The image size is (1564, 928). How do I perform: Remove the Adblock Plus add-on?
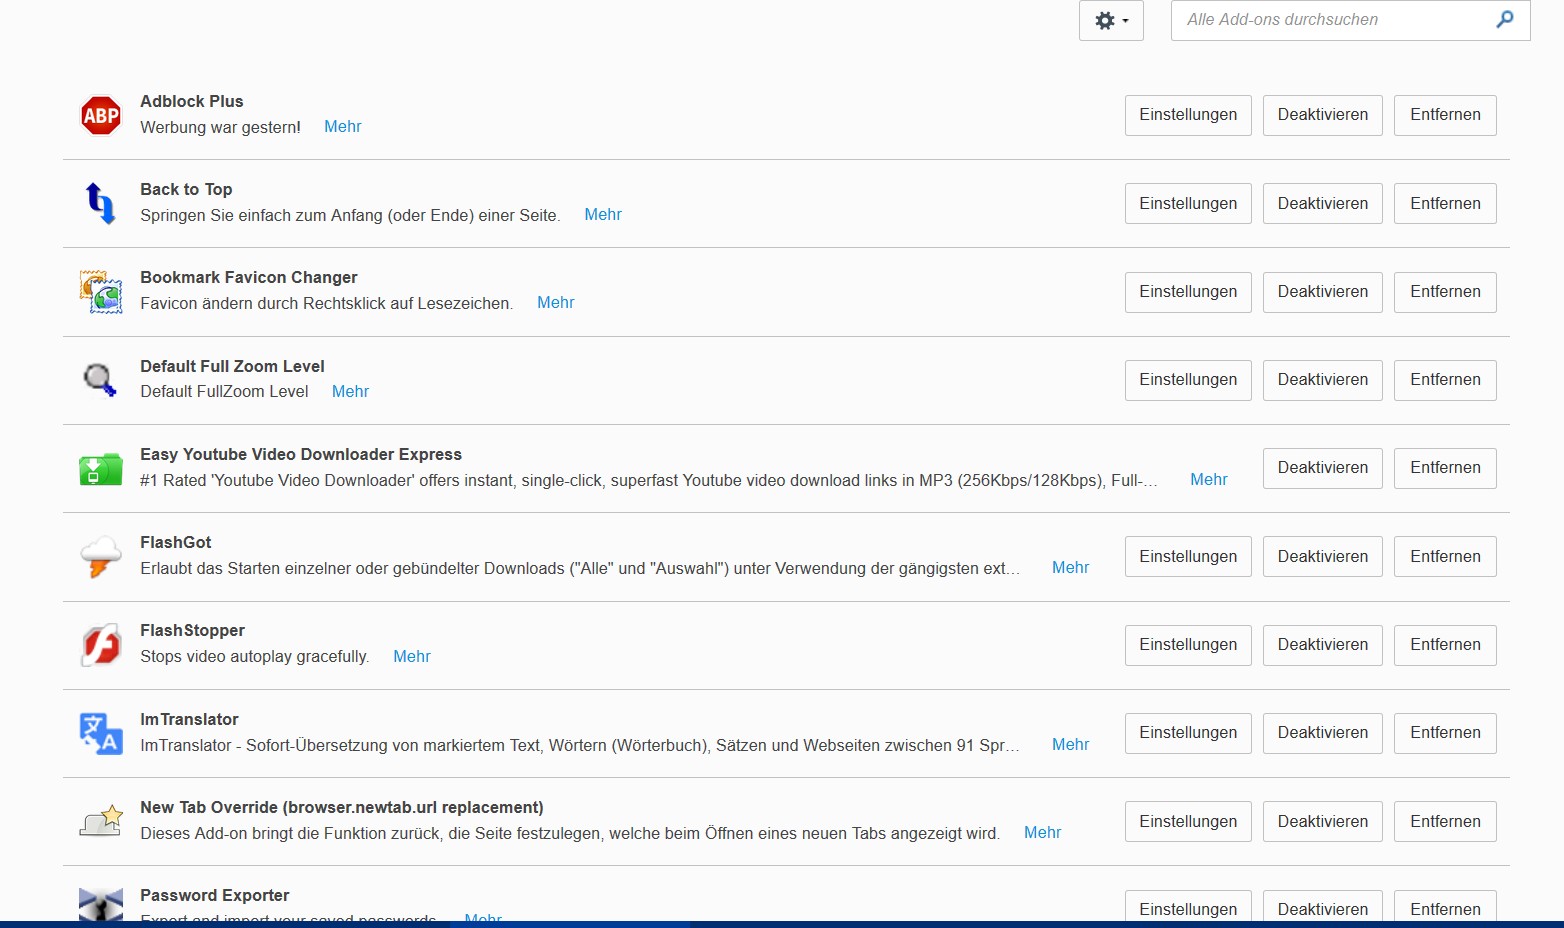[x=1445, y=115]
